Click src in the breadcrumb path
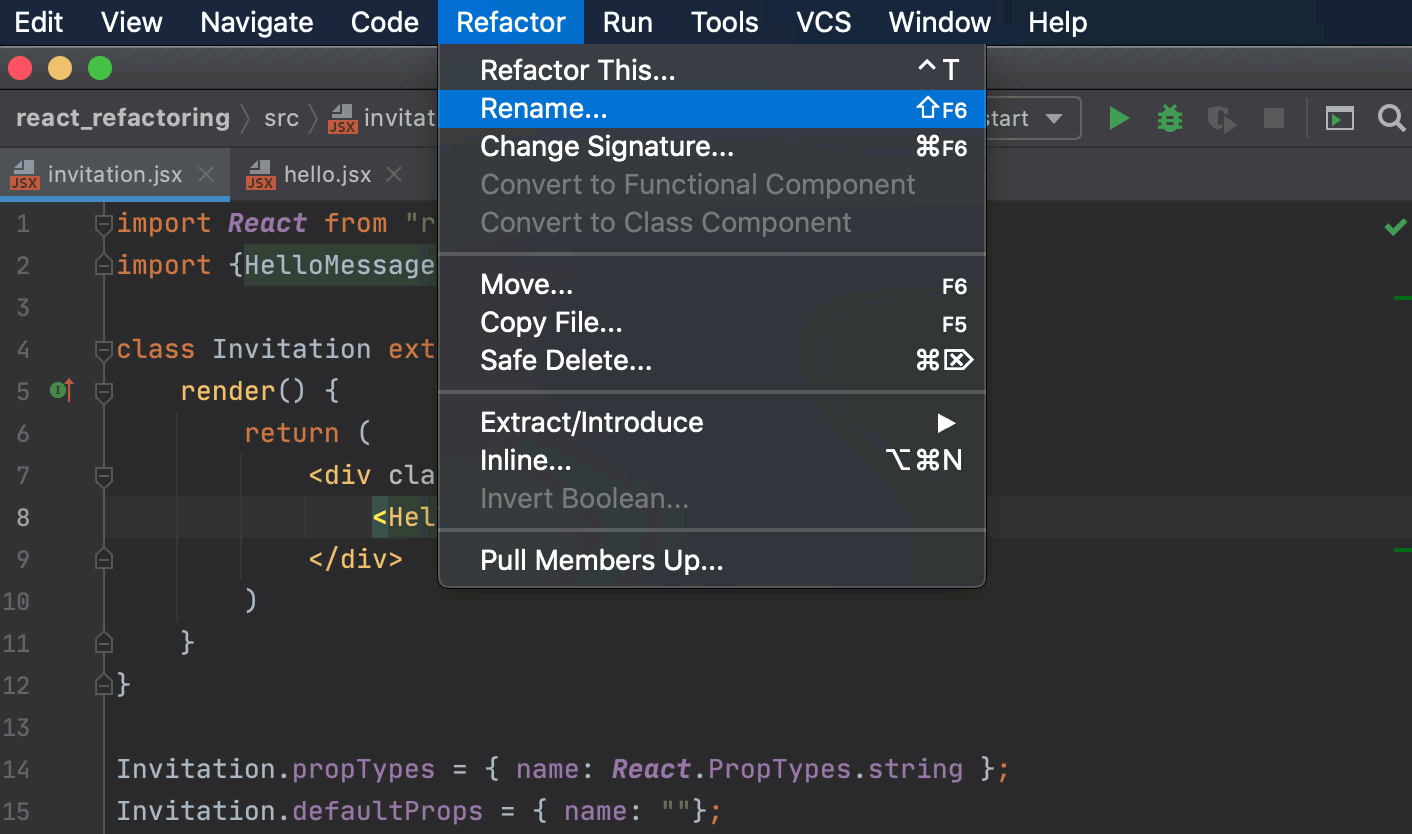Image resolution: width=1412 pixels, height=834 pixels. (281, 117)
